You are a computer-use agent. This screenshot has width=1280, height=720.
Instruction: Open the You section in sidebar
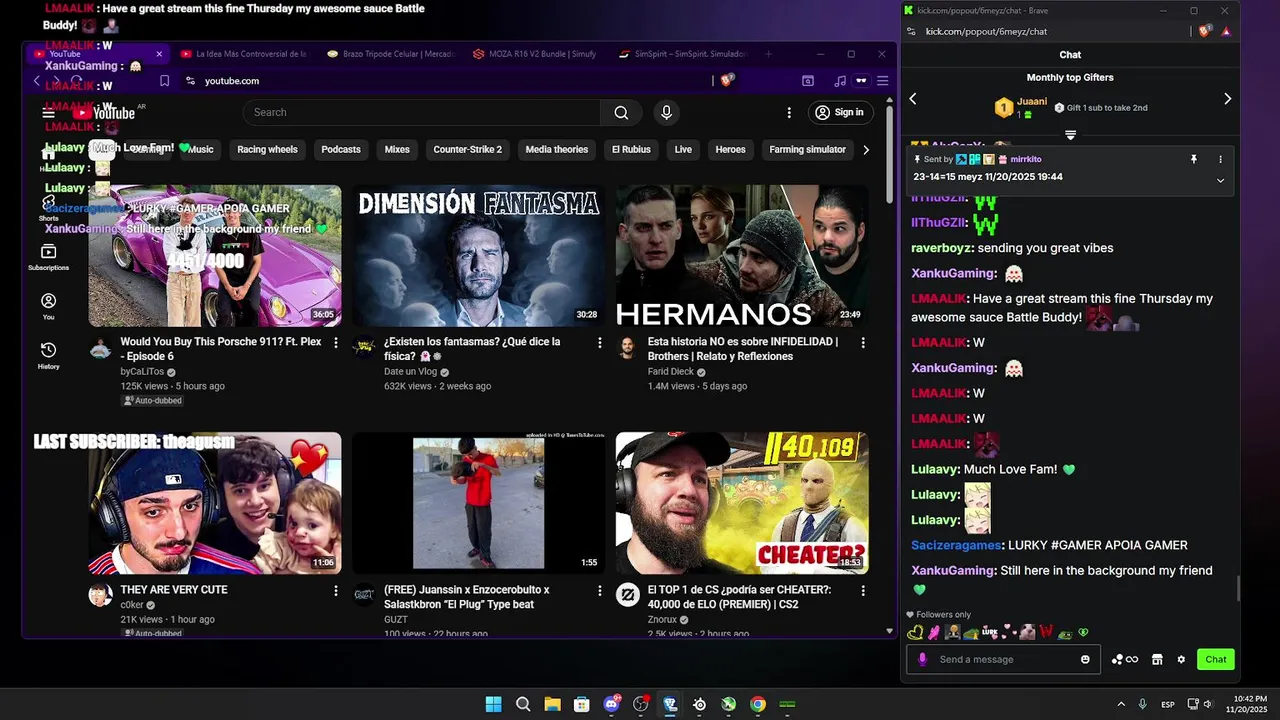coord(48,306)
